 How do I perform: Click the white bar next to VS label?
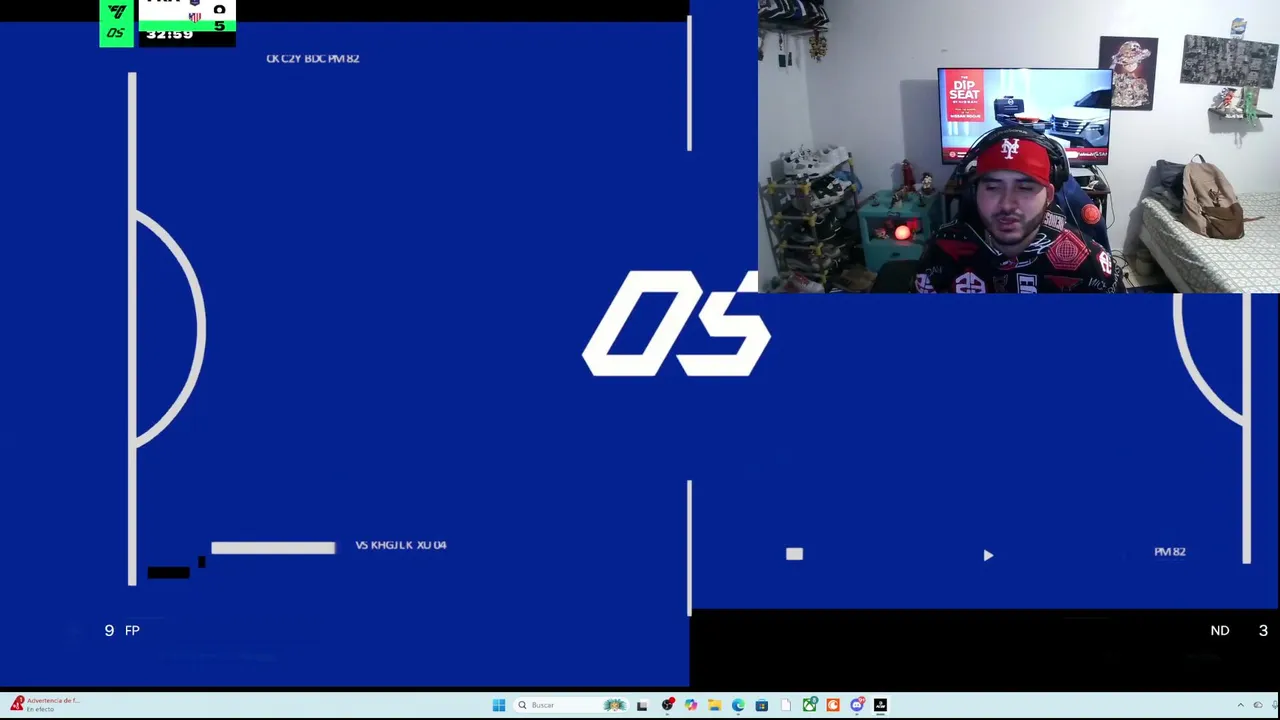[273, 547]
